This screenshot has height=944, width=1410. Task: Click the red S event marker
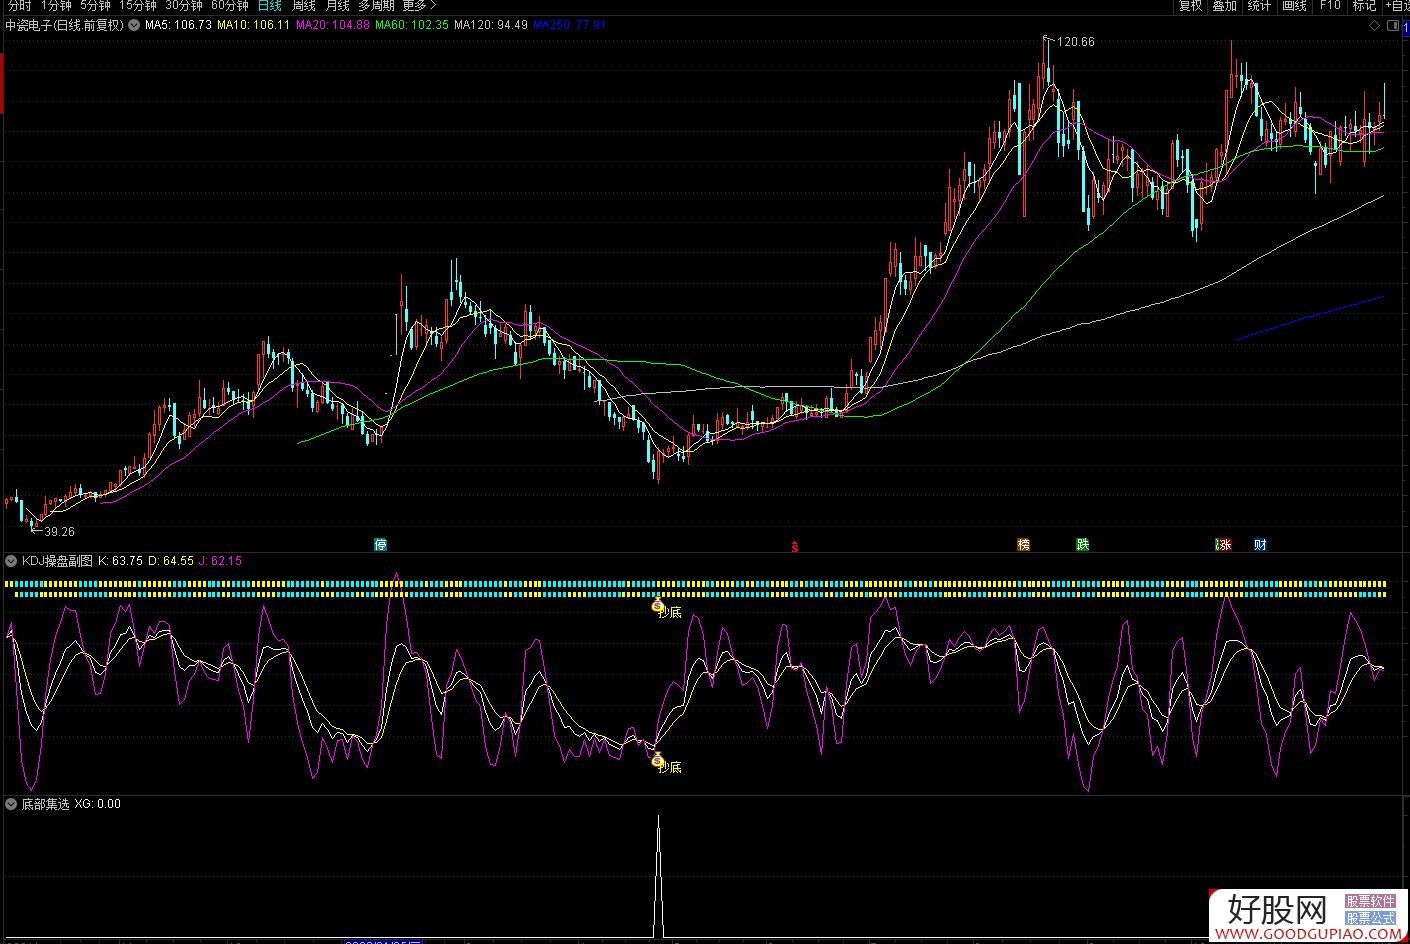[795, 546]
